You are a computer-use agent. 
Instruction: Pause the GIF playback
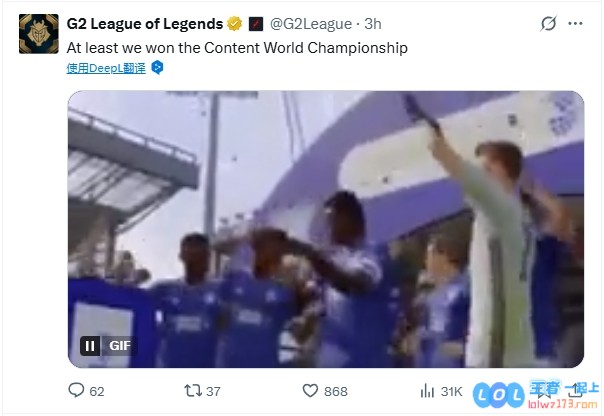[x=90, y=346]
